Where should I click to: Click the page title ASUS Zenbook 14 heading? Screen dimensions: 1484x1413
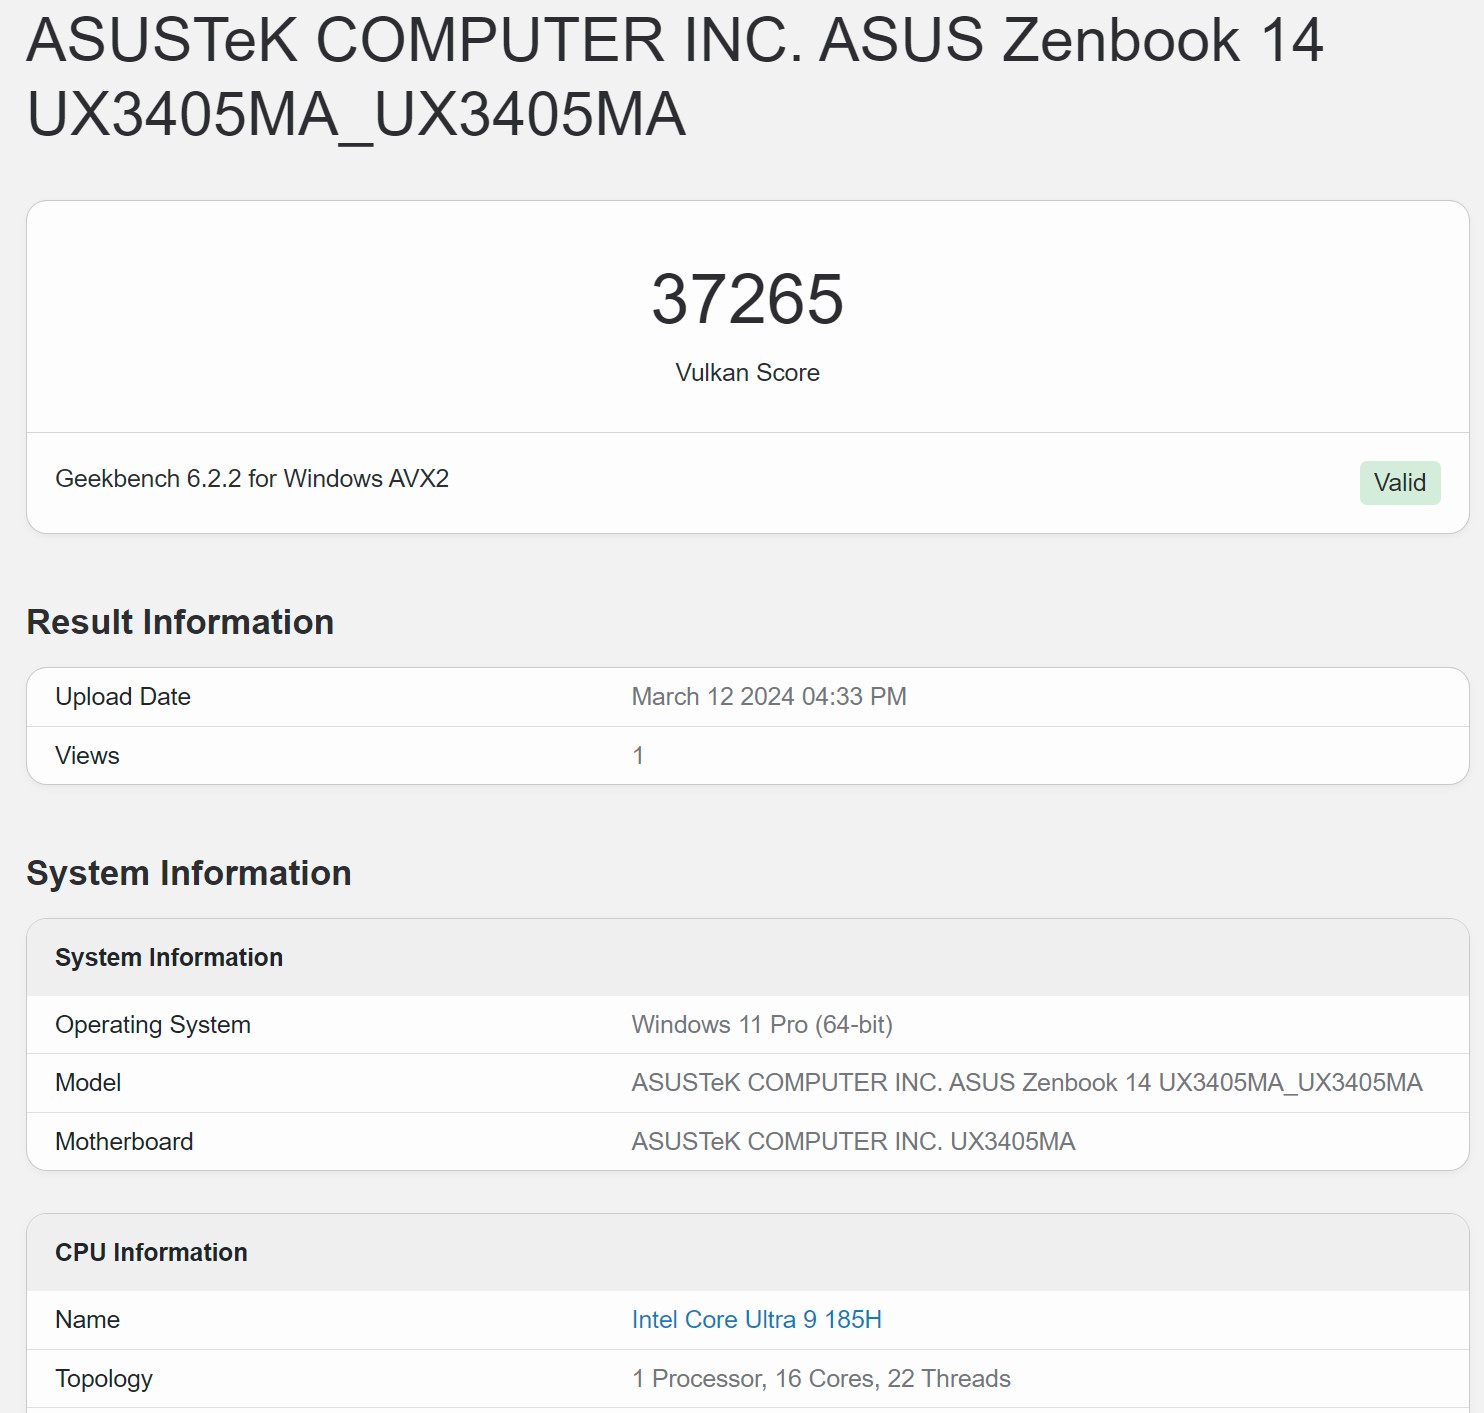click(x=674, y=77)
